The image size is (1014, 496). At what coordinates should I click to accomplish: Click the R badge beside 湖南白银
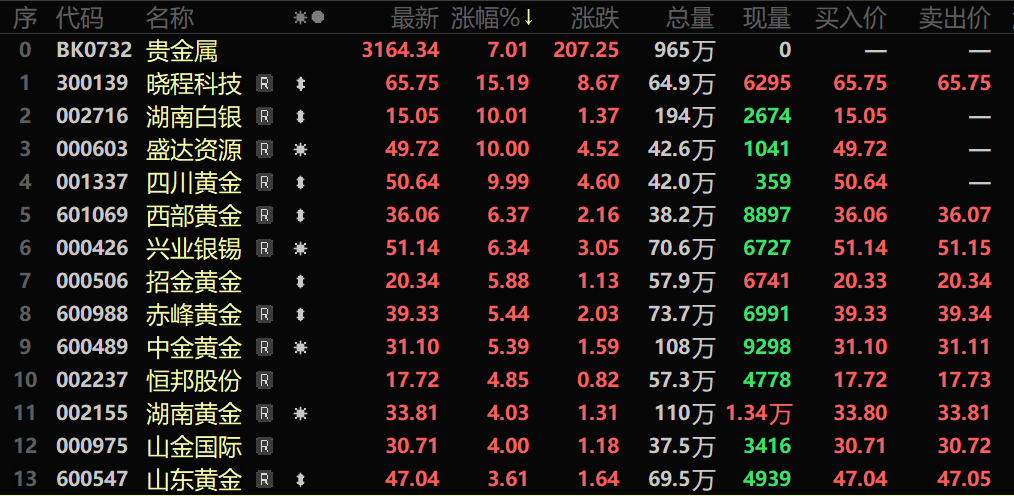264,116
